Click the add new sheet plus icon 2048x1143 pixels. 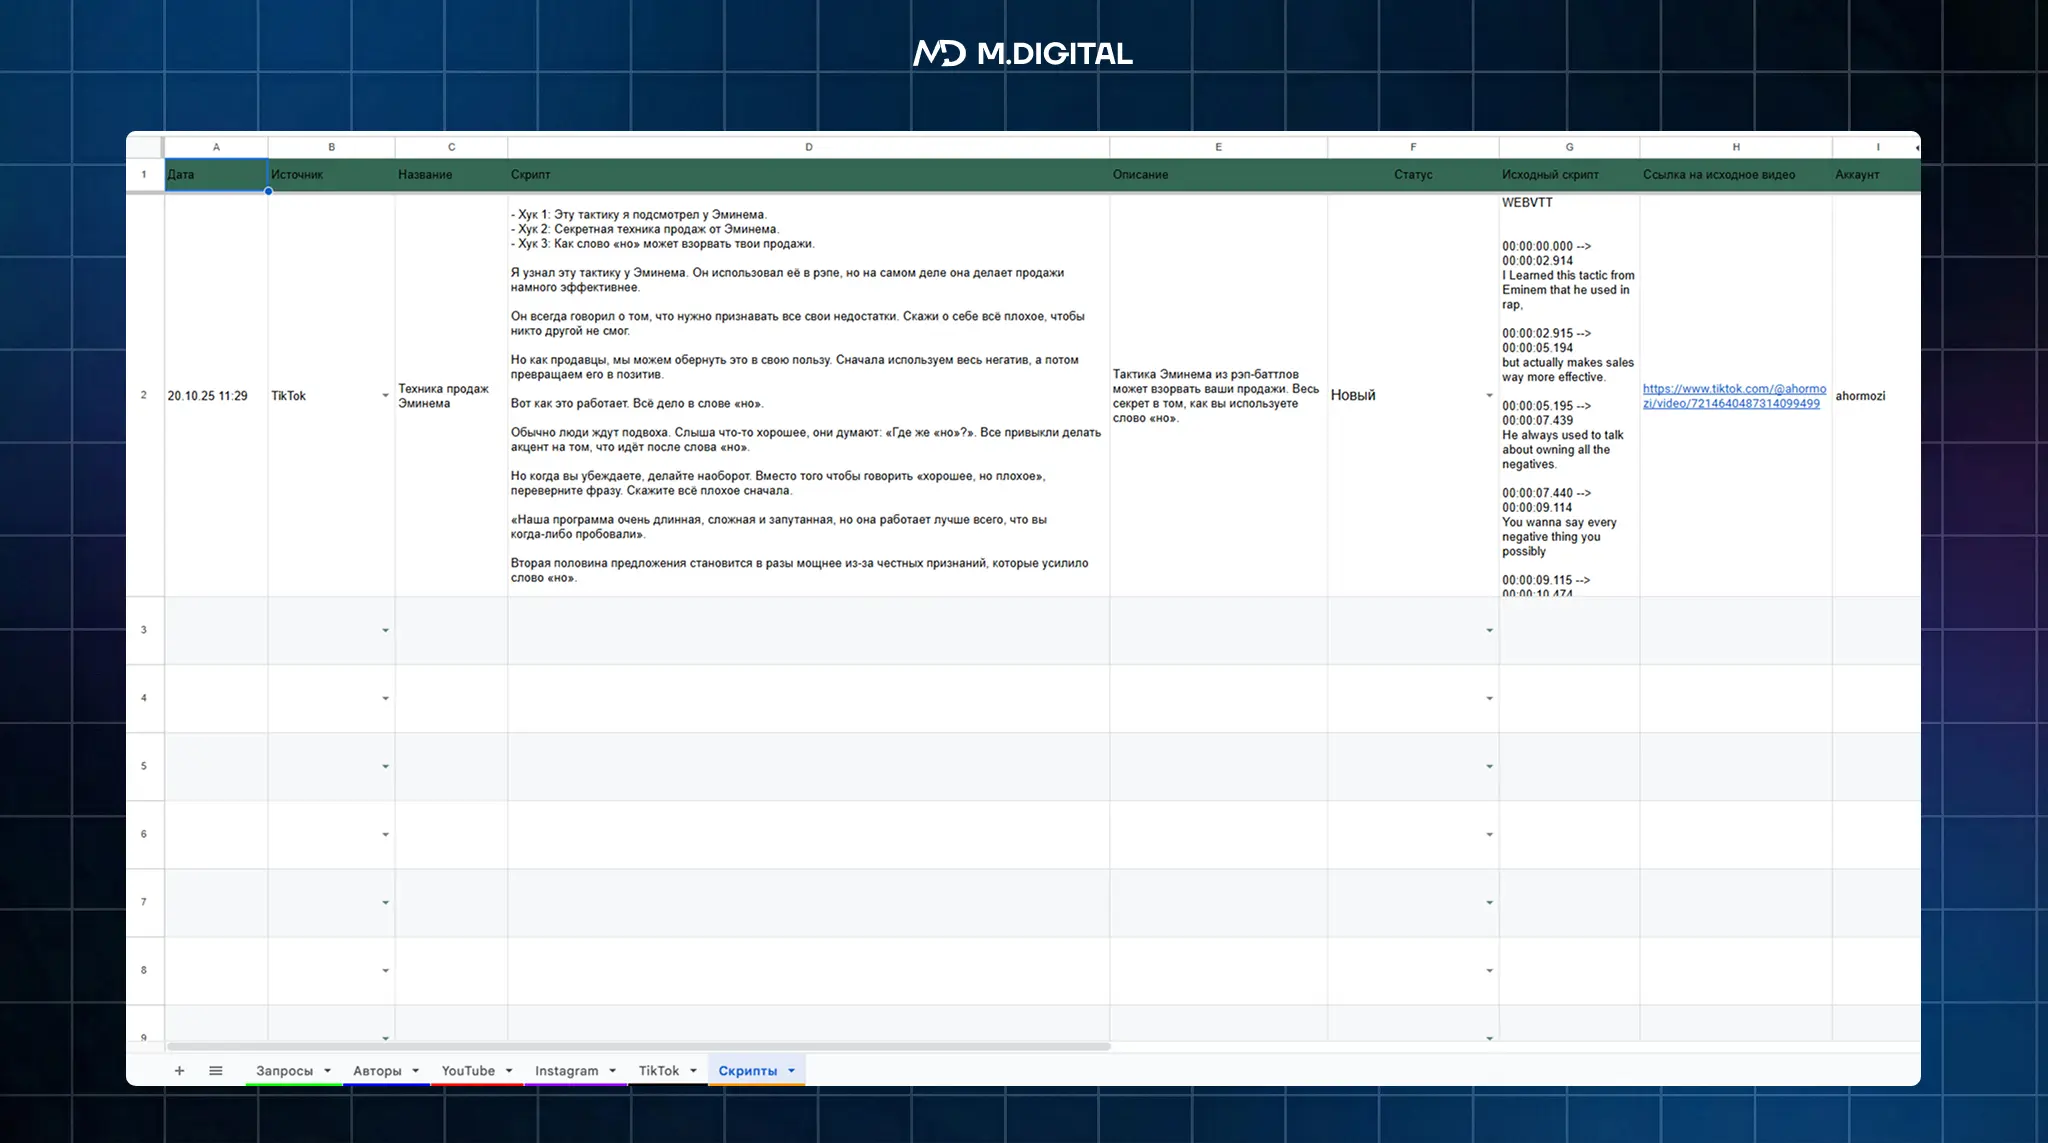coord(179,1071)
